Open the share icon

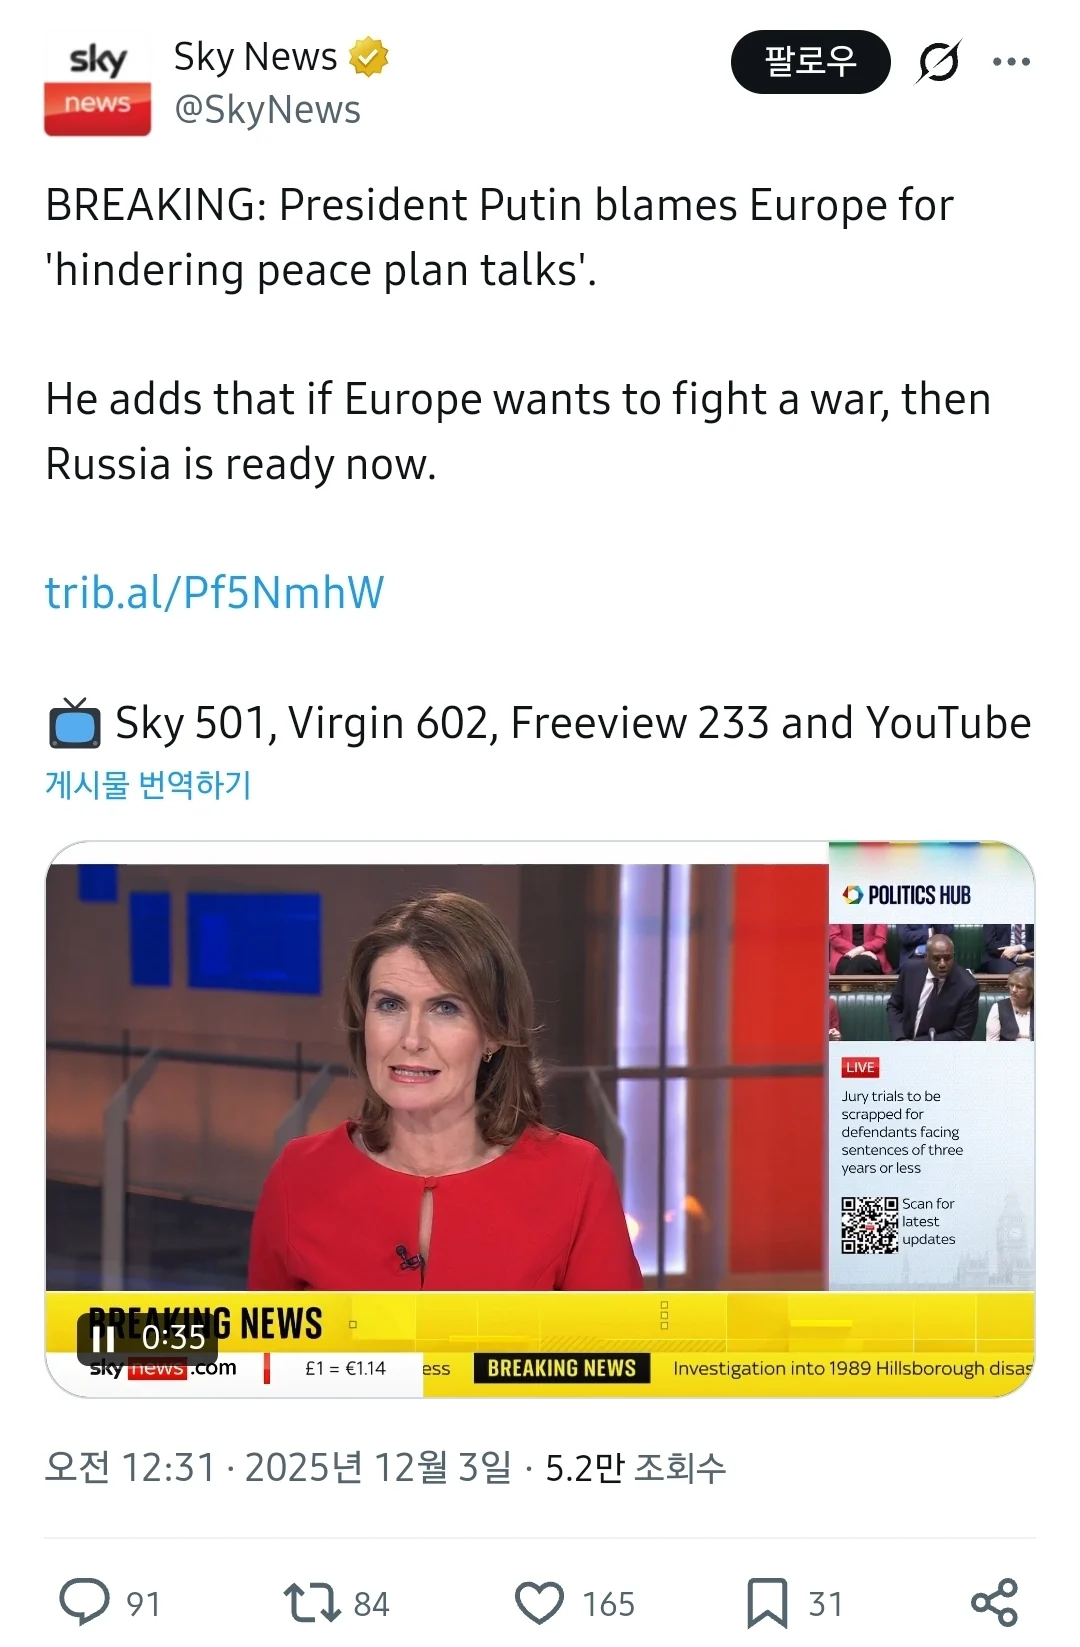click(x=994, y=1602)
